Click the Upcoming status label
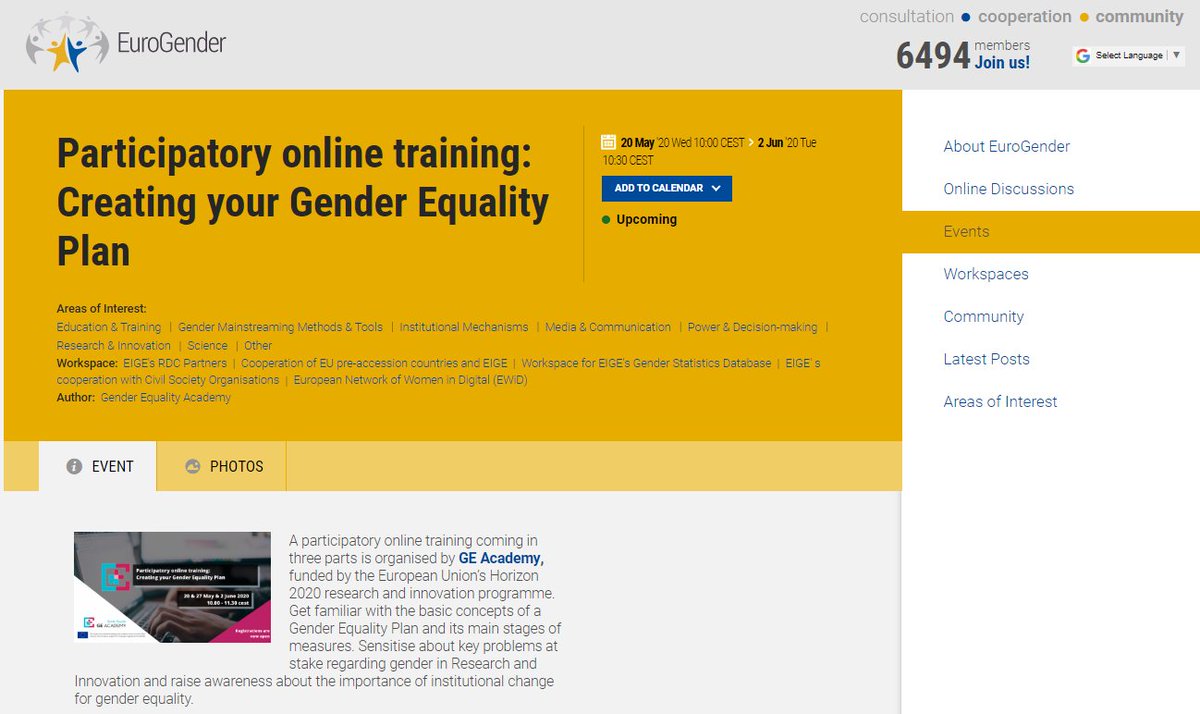Screen dimensions: 1200x714 coord(646,219)
